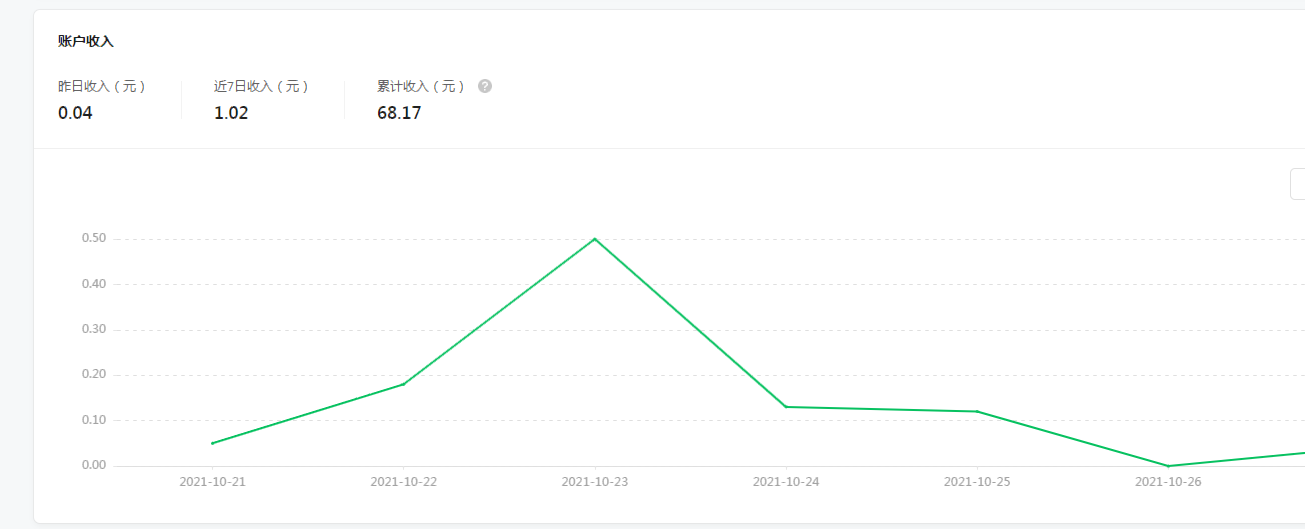The width and height of the screenshot is (1305, 529).
Task: Select the 近7日收入 value 1.02
Action: (231, 113)
